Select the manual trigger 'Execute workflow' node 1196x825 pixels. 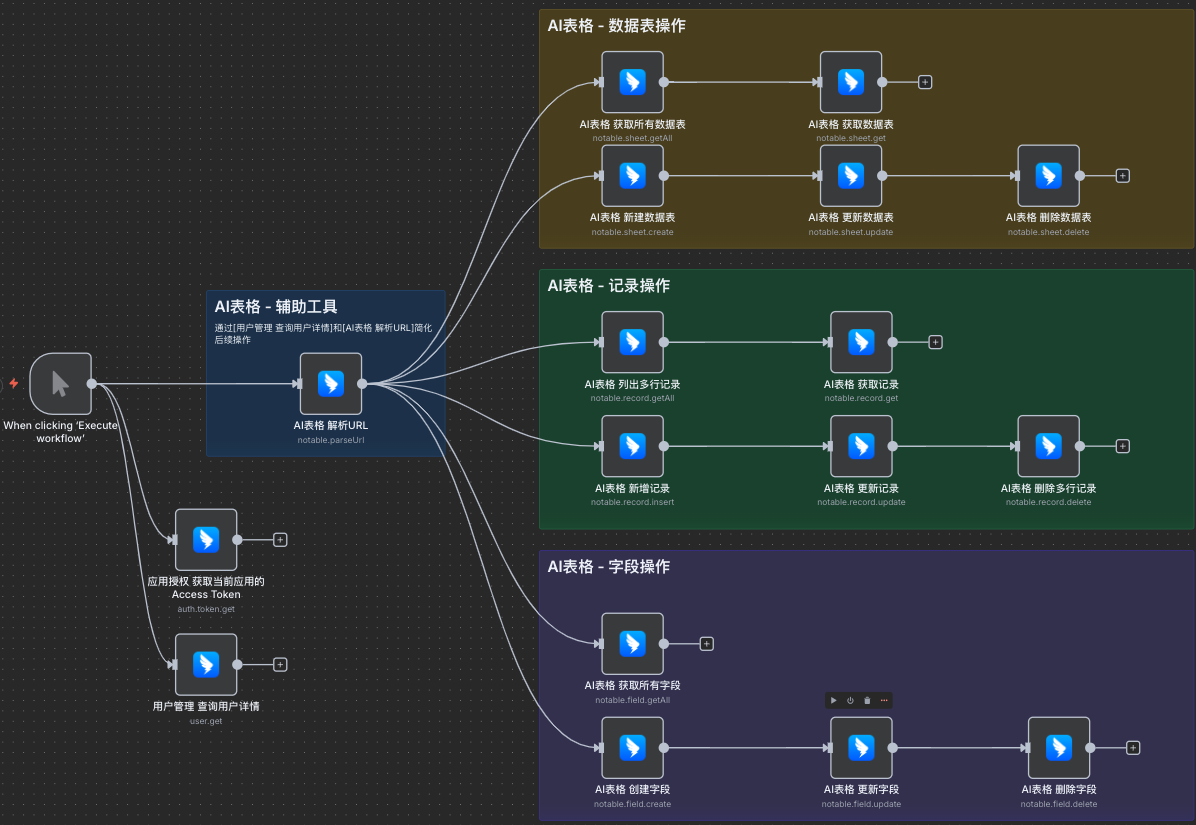(x=60, y=384)
